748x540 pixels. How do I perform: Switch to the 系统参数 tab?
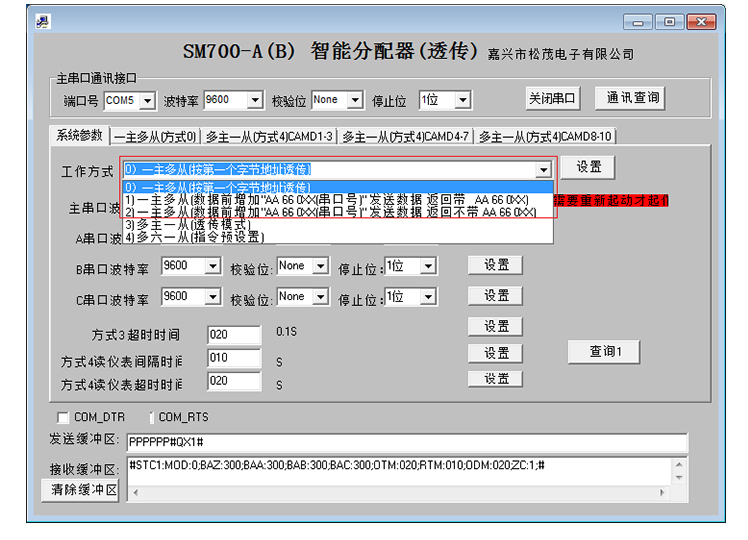coord(79,135)
